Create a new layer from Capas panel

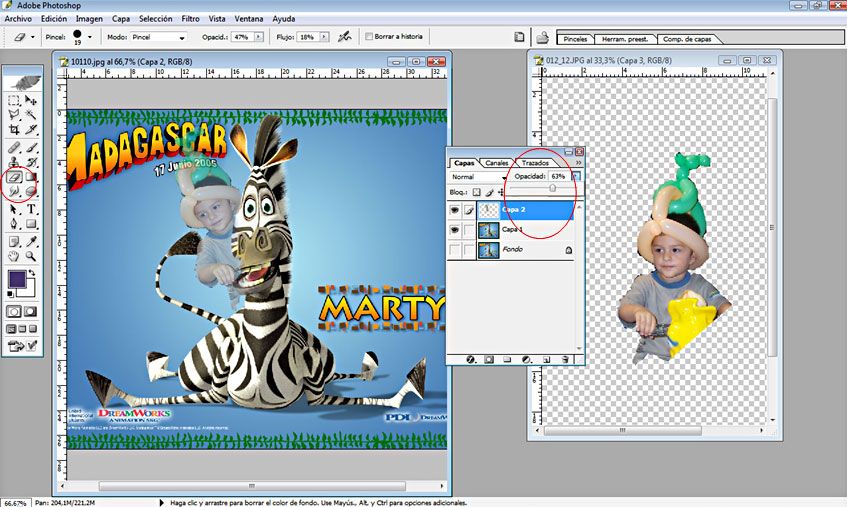[x=546, y=360]
